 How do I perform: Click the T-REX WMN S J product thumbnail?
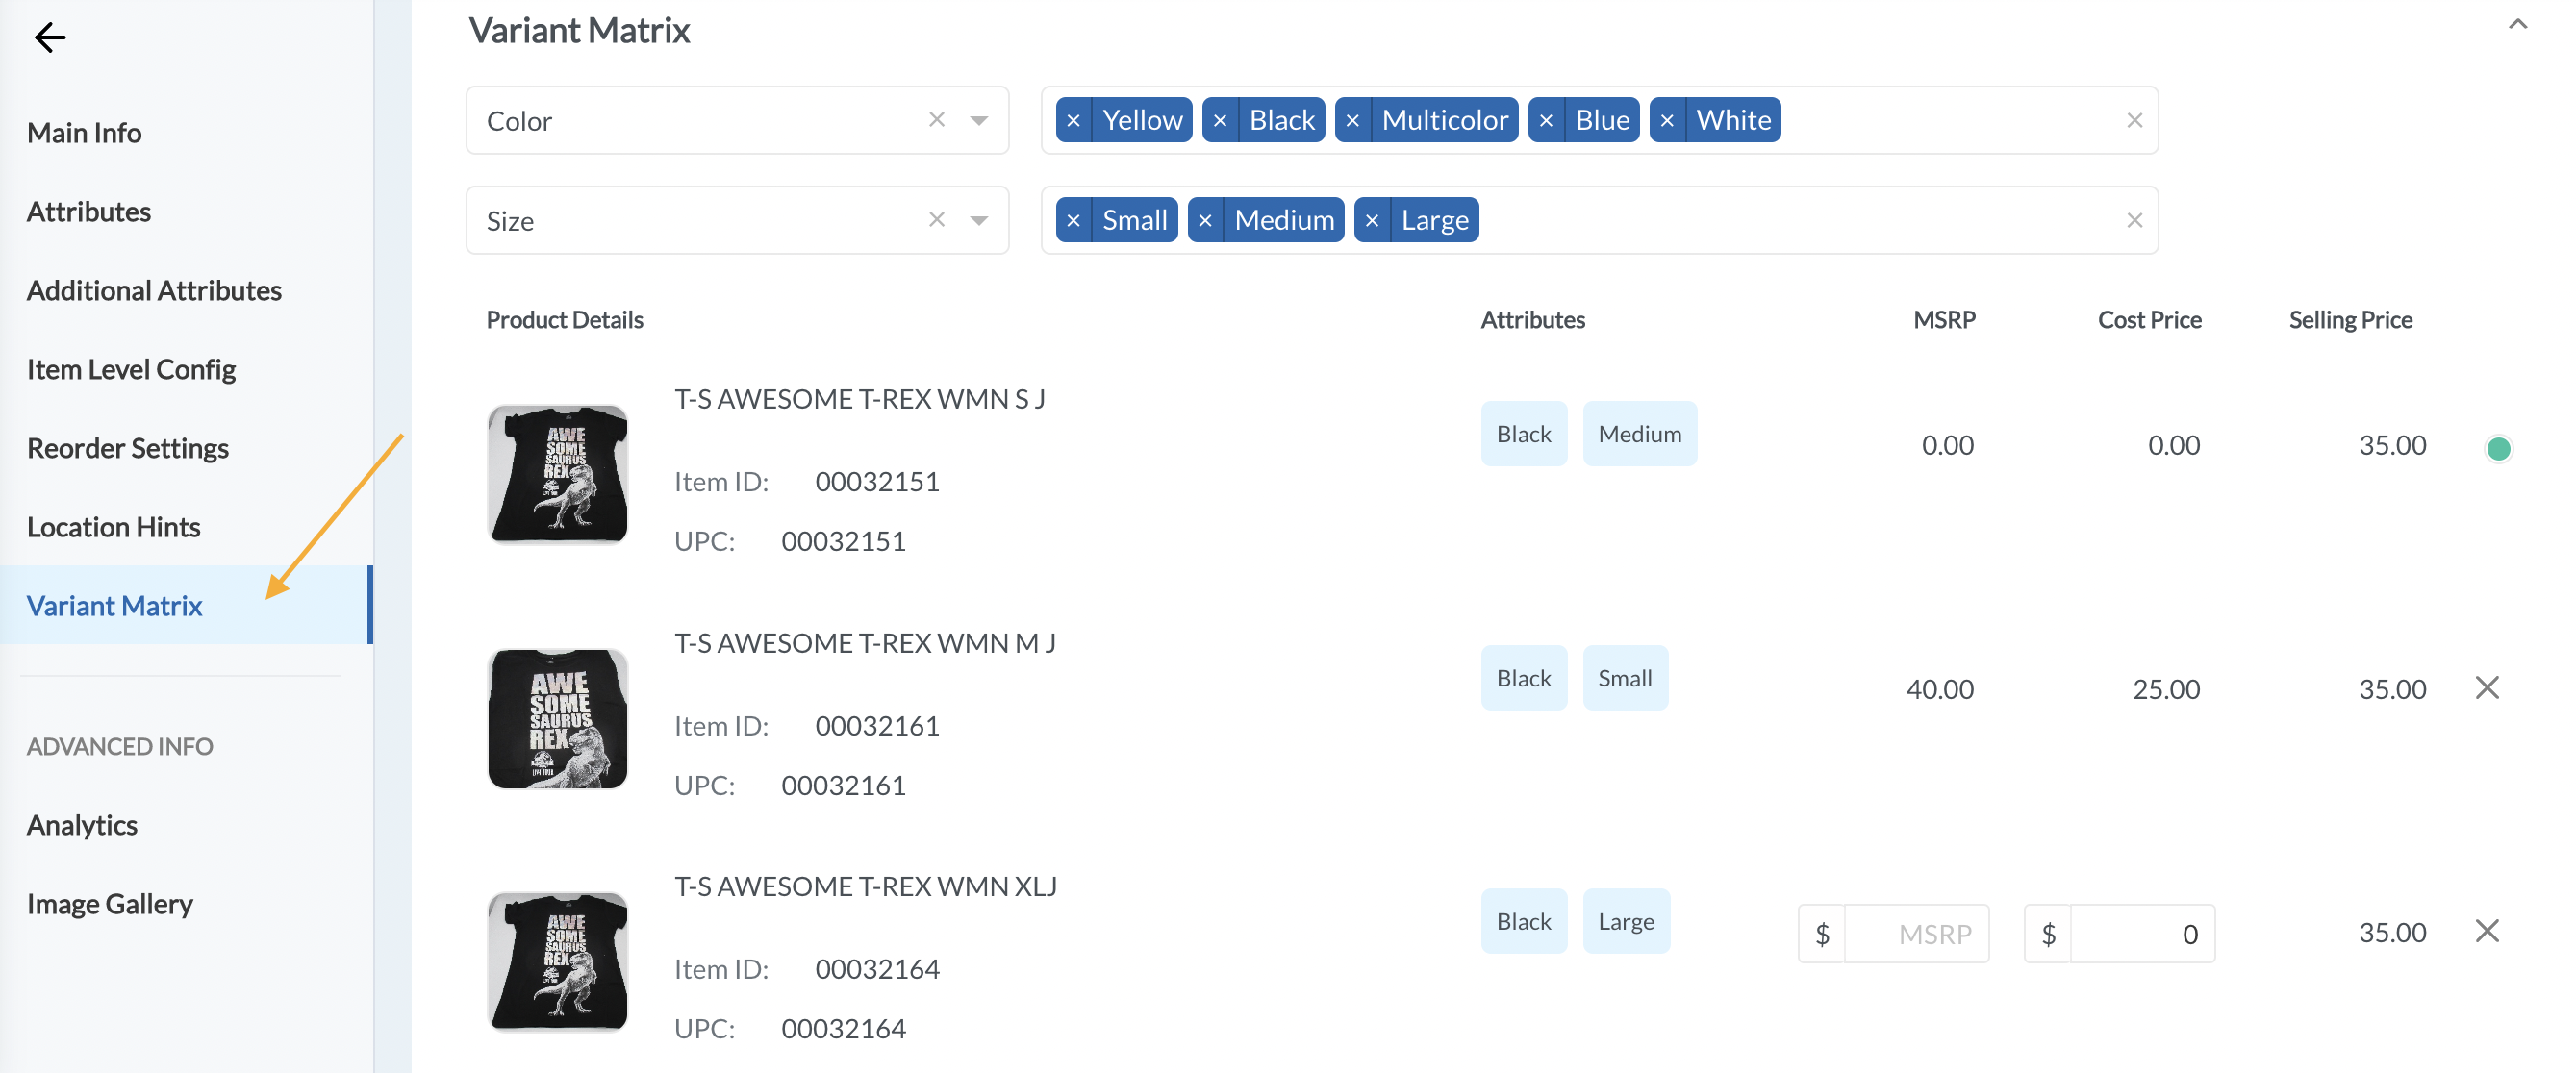click(x=557, y=474)
